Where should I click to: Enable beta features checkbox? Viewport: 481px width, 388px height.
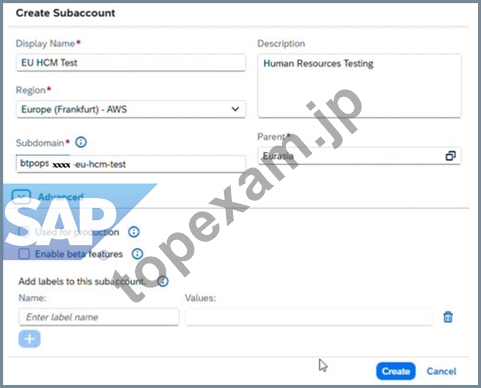24,254
